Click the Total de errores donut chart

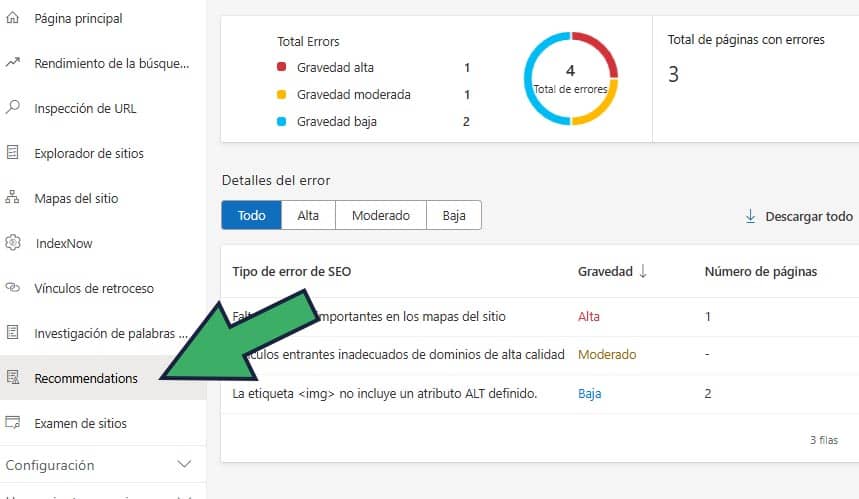(571, 78)
